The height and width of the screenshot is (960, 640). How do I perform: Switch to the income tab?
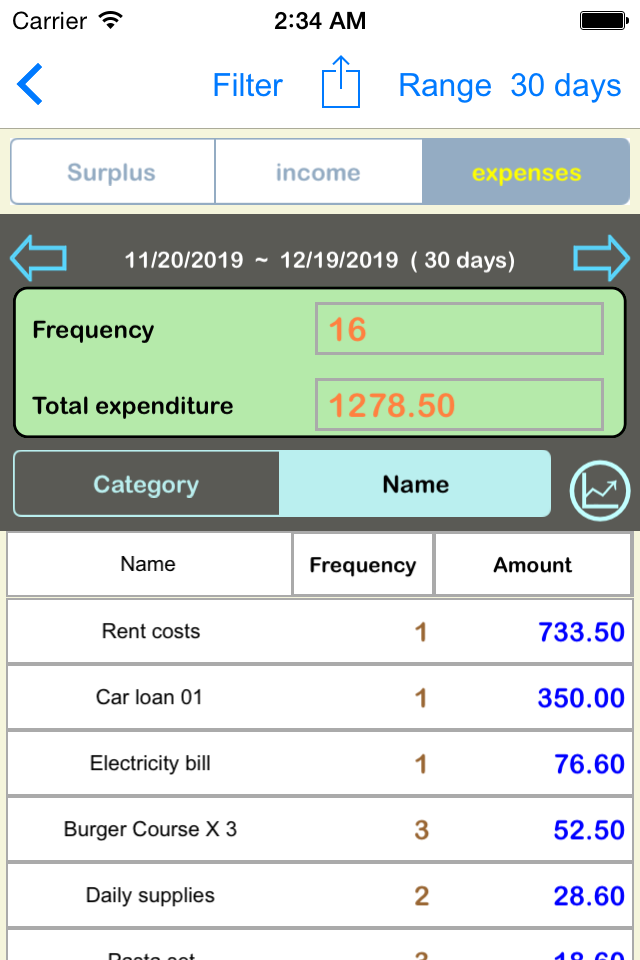318,171
